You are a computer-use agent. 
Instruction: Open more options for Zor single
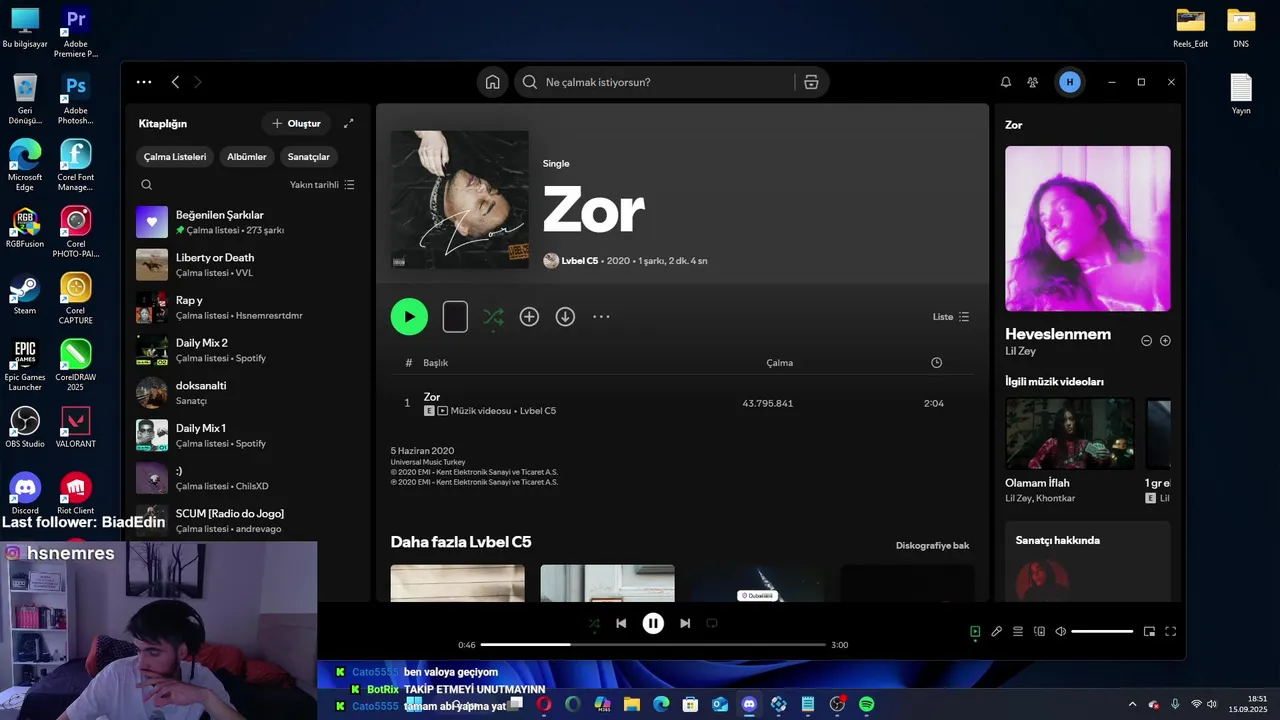(601, 317)
